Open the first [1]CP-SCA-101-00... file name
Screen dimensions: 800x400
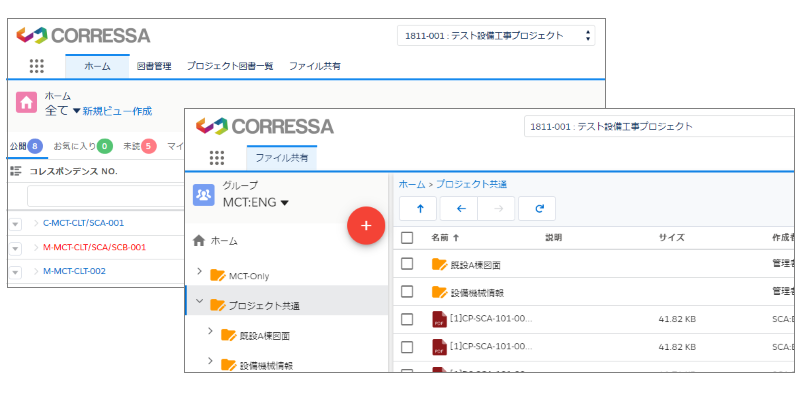pyautogui.click(x=491, y=319)
